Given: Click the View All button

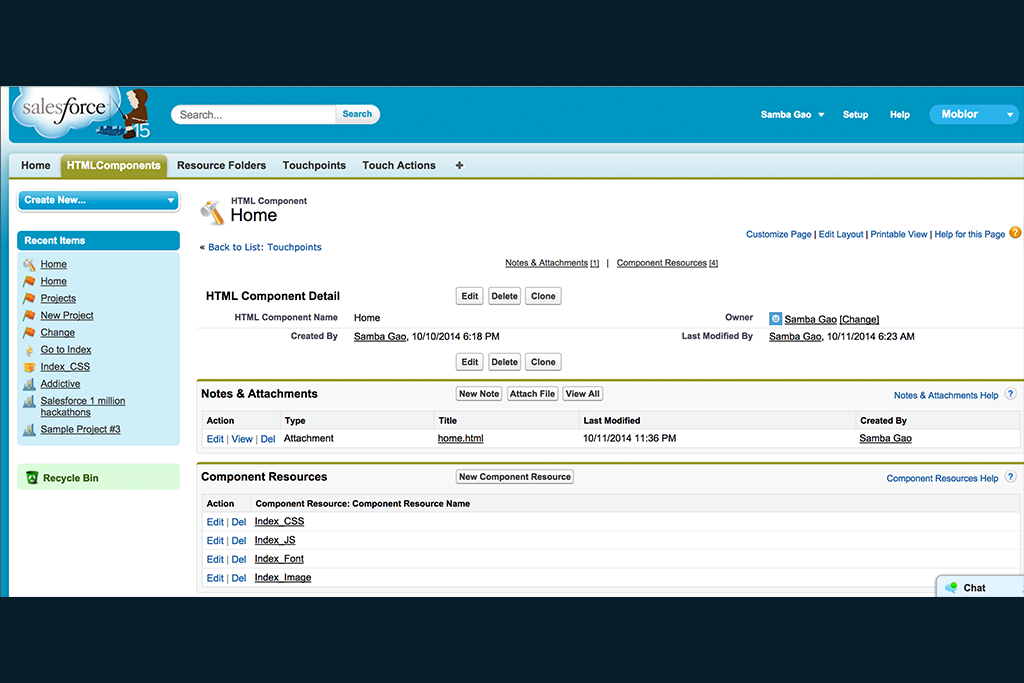Looking at the screenshot, I should point(583,394).
